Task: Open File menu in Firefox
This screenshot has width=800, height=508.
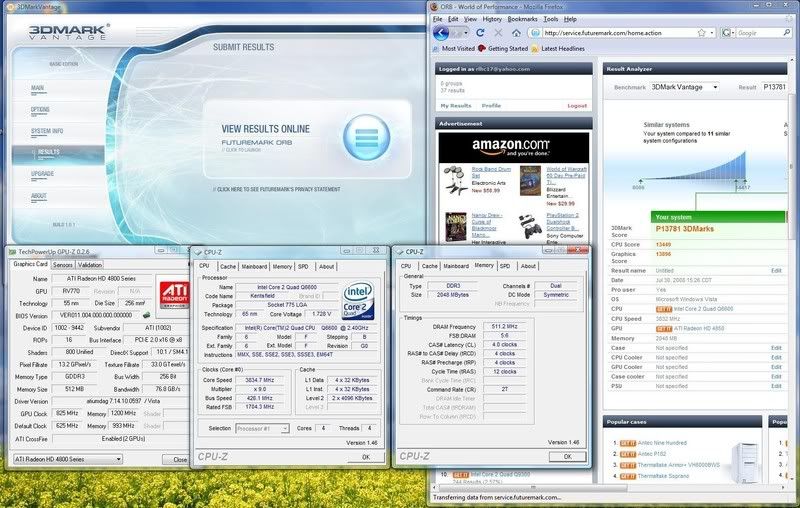Action: (x=438, y=19)
